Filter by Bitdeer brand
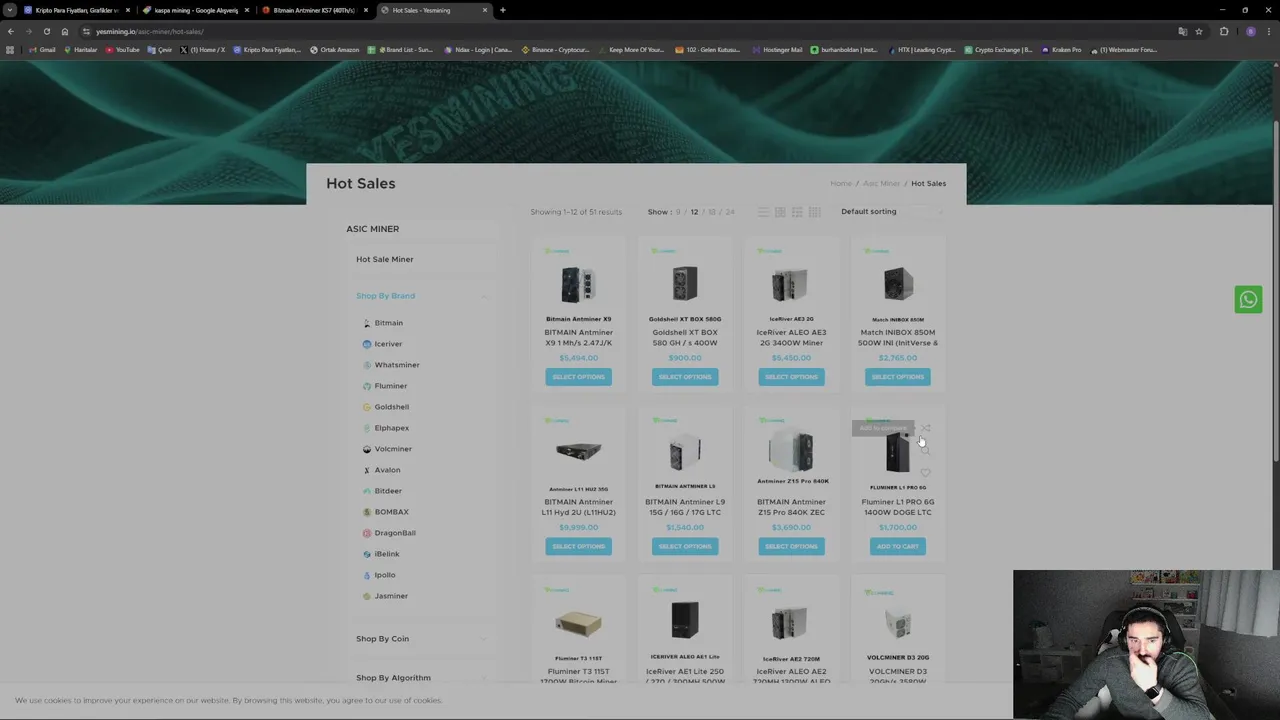Image resolution: width=1280 pixels, height=720 pixels. (x=388, y=491)
